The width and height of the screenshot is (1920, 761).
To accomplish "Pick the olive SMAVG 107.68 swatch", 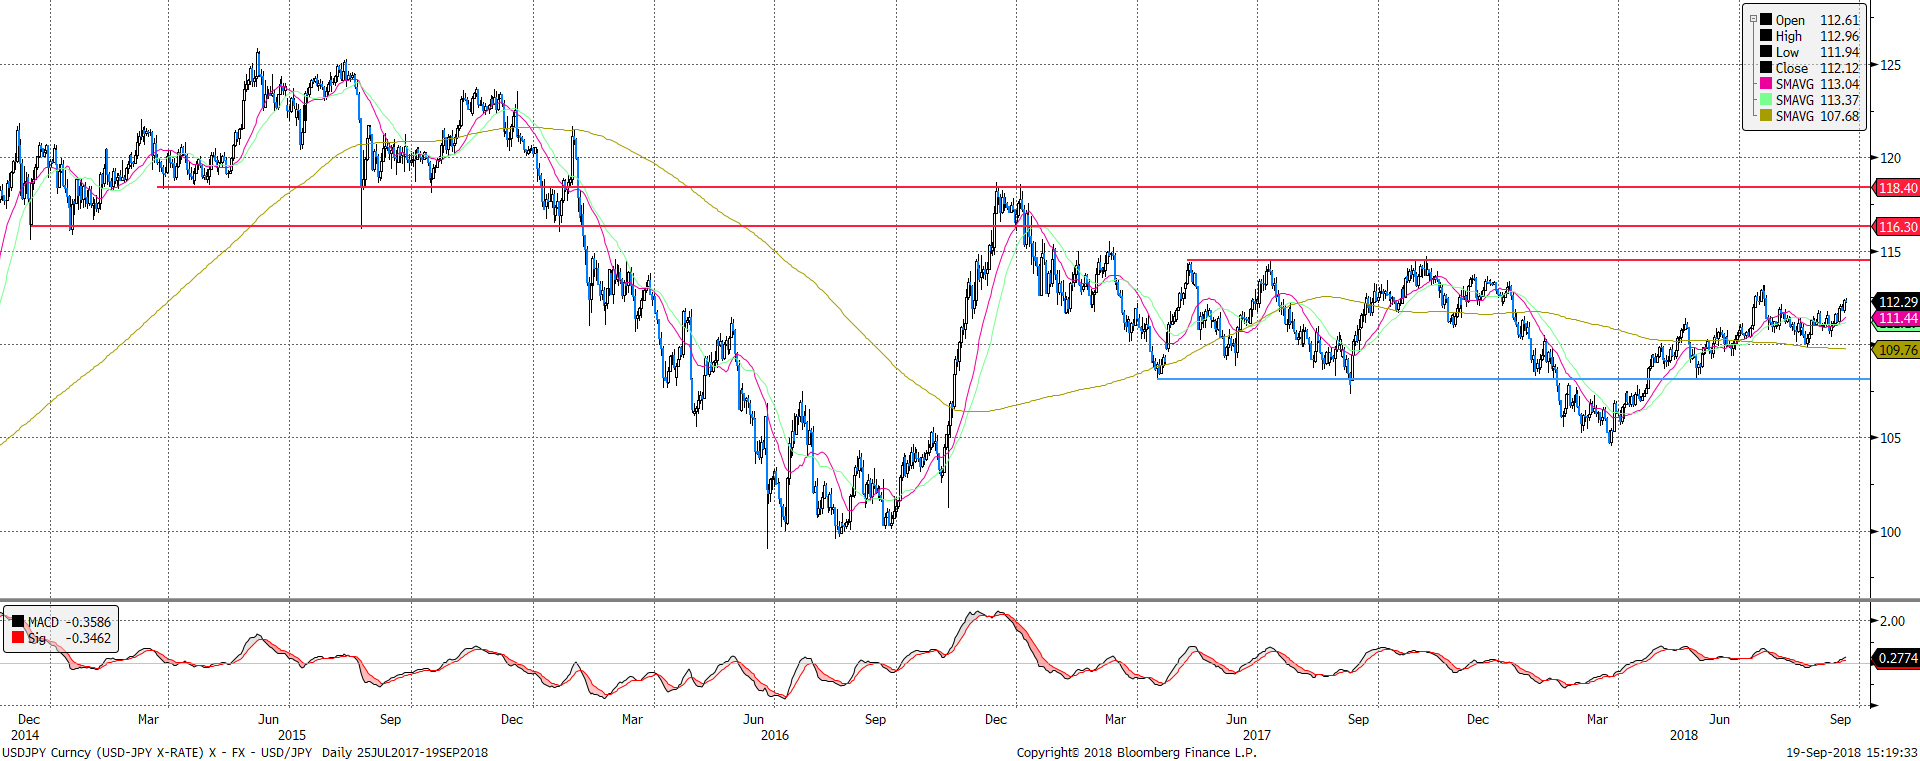I will tap(1766, 115).
